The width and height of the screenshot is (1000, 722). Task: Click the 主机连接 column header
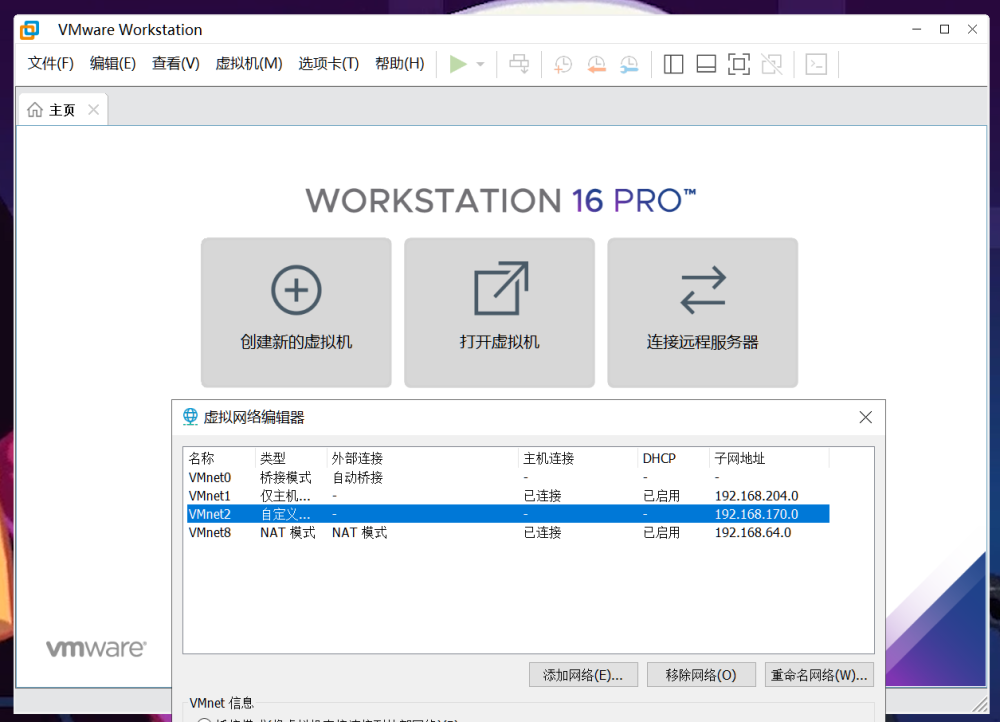578,458
